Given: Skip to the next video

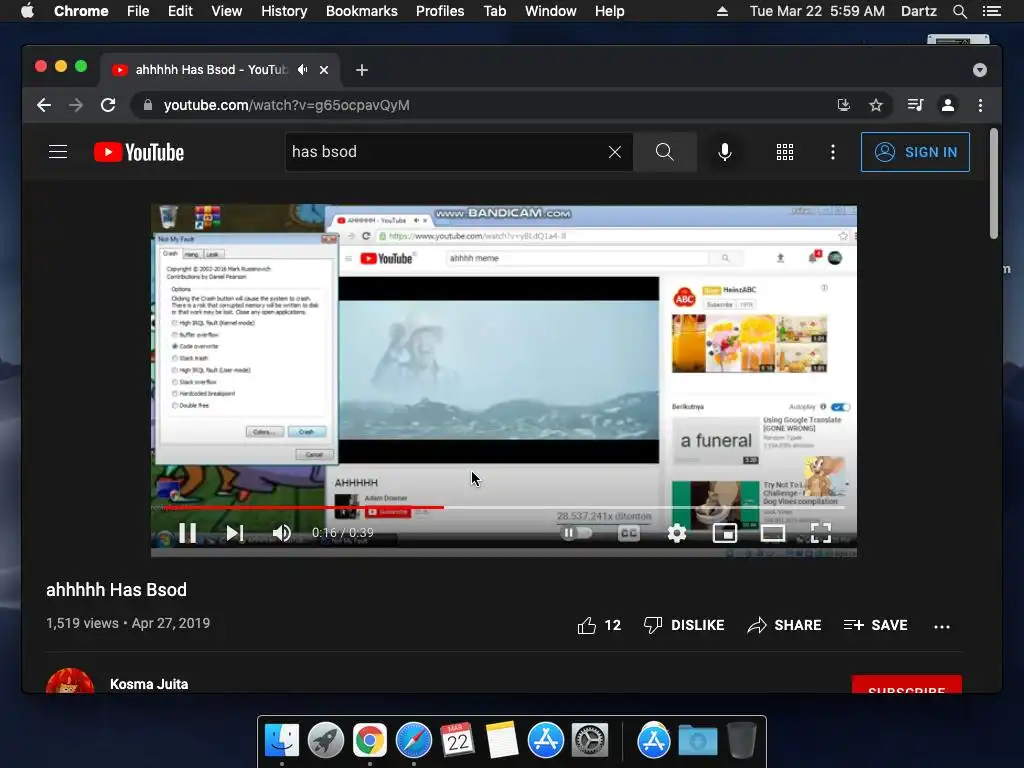Looking at the screenshot, I should click(x=234, y=533).
